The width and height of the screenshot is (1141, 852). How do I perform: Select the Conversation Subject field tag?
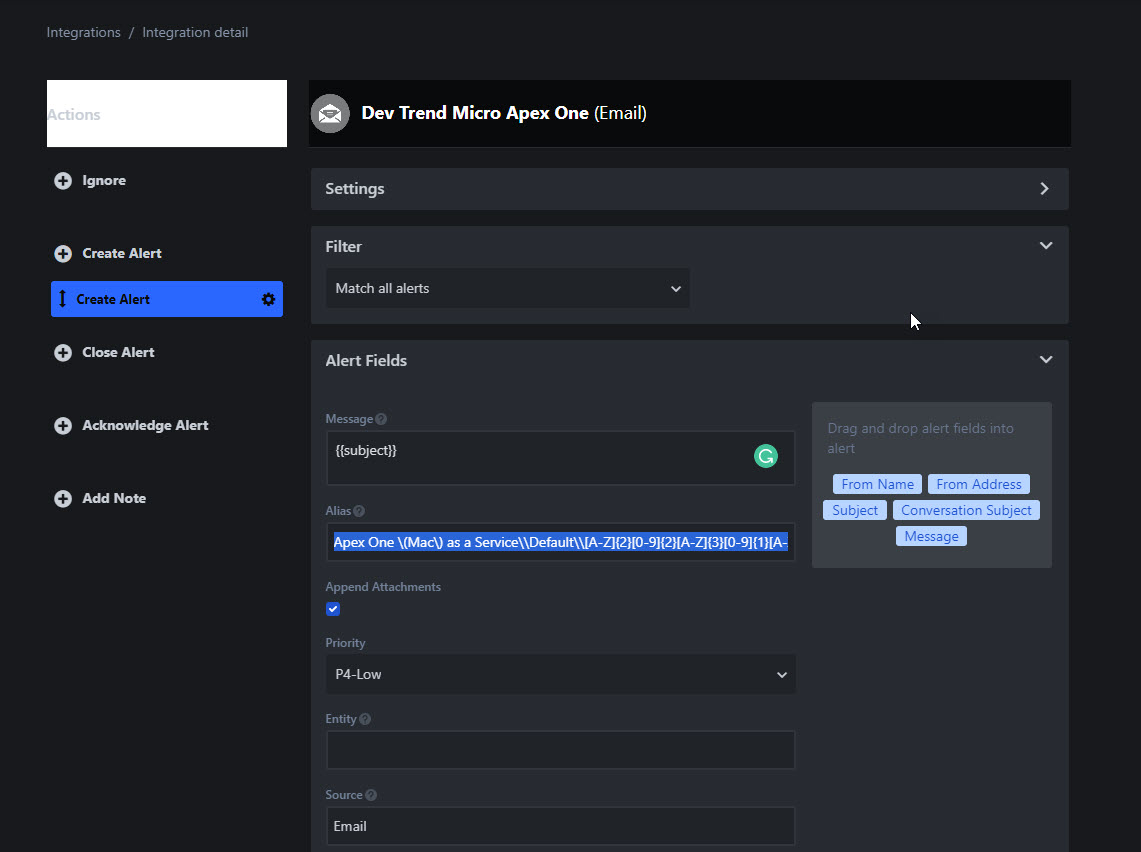point(966,510)
